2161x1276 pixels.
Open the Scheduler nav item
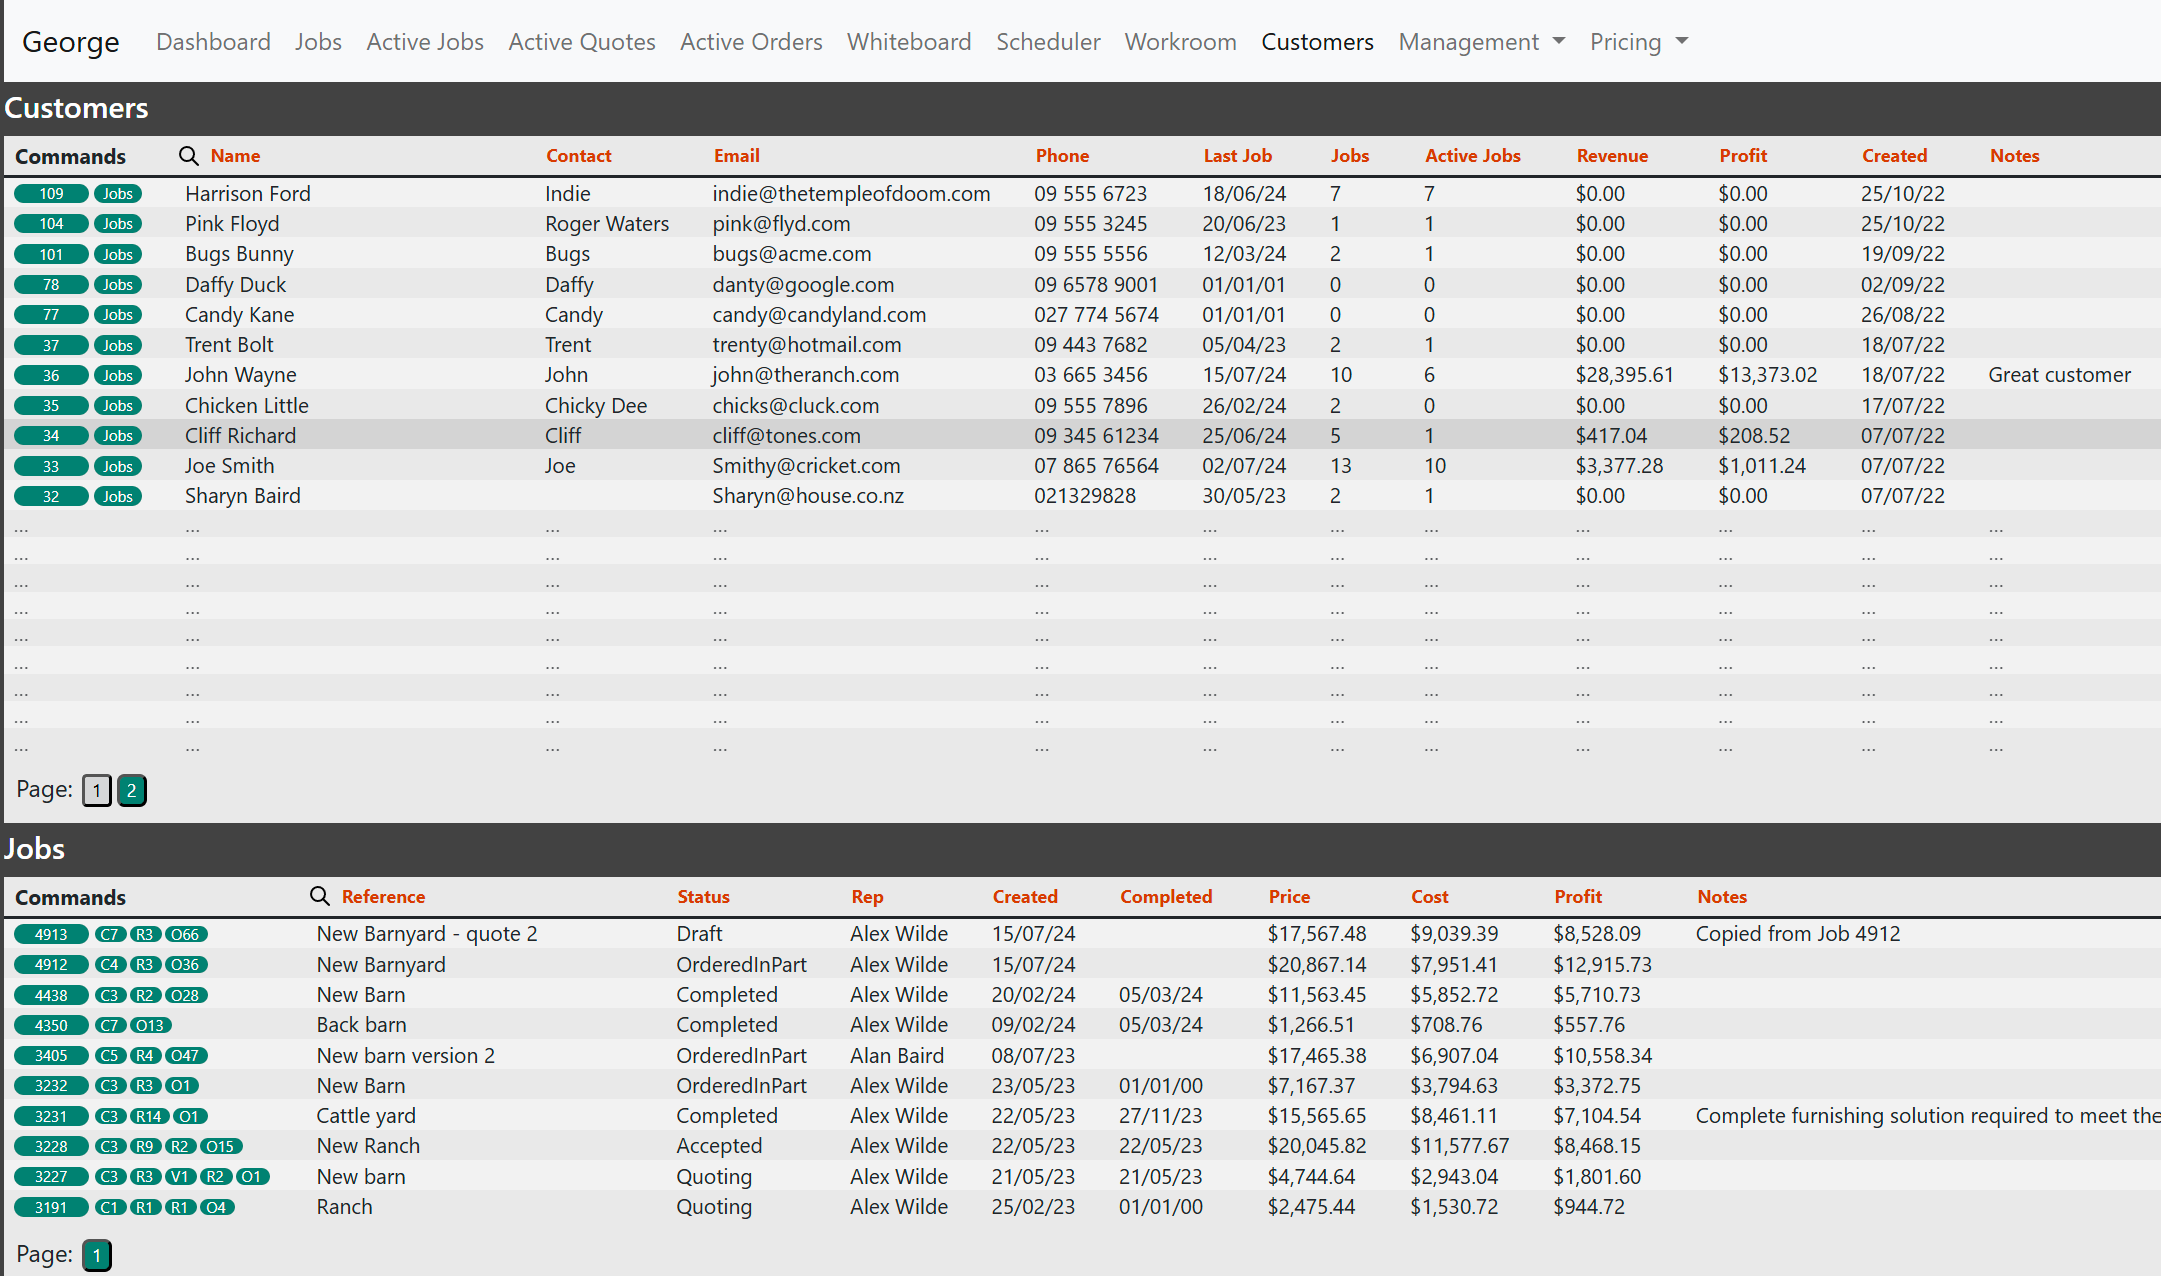pyautogui.click(x=1047, y=42)
